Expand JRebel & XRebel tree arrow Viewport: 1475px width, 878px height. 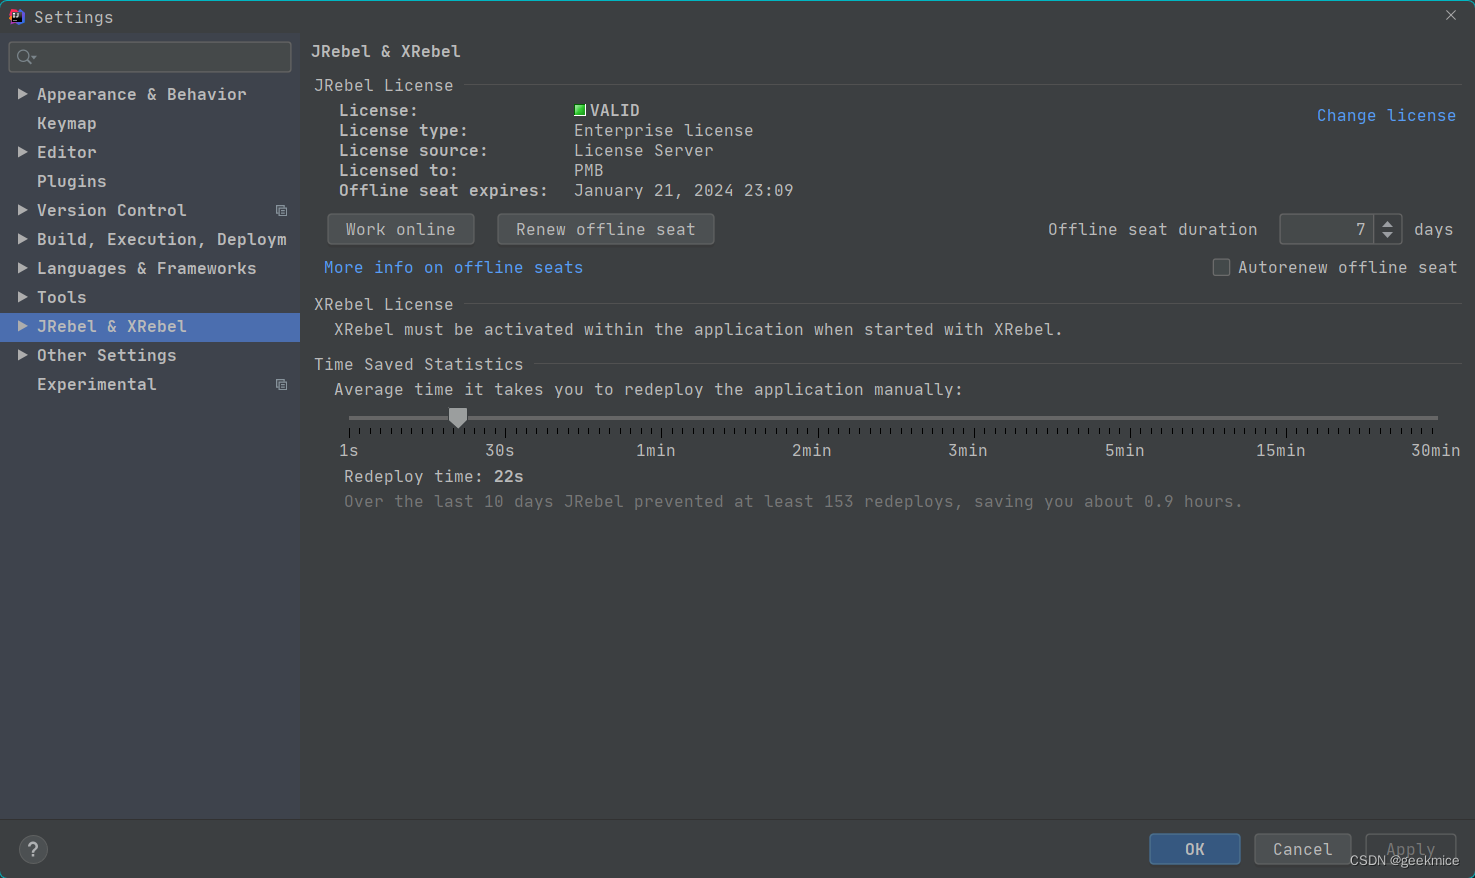tap(22, 326)
